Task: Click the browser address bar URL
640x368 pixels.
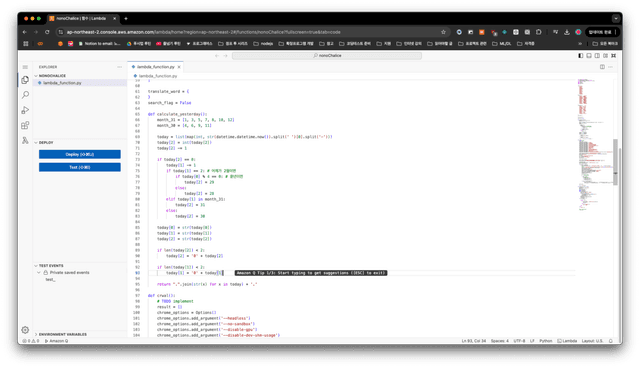Action: click(203, 32)
